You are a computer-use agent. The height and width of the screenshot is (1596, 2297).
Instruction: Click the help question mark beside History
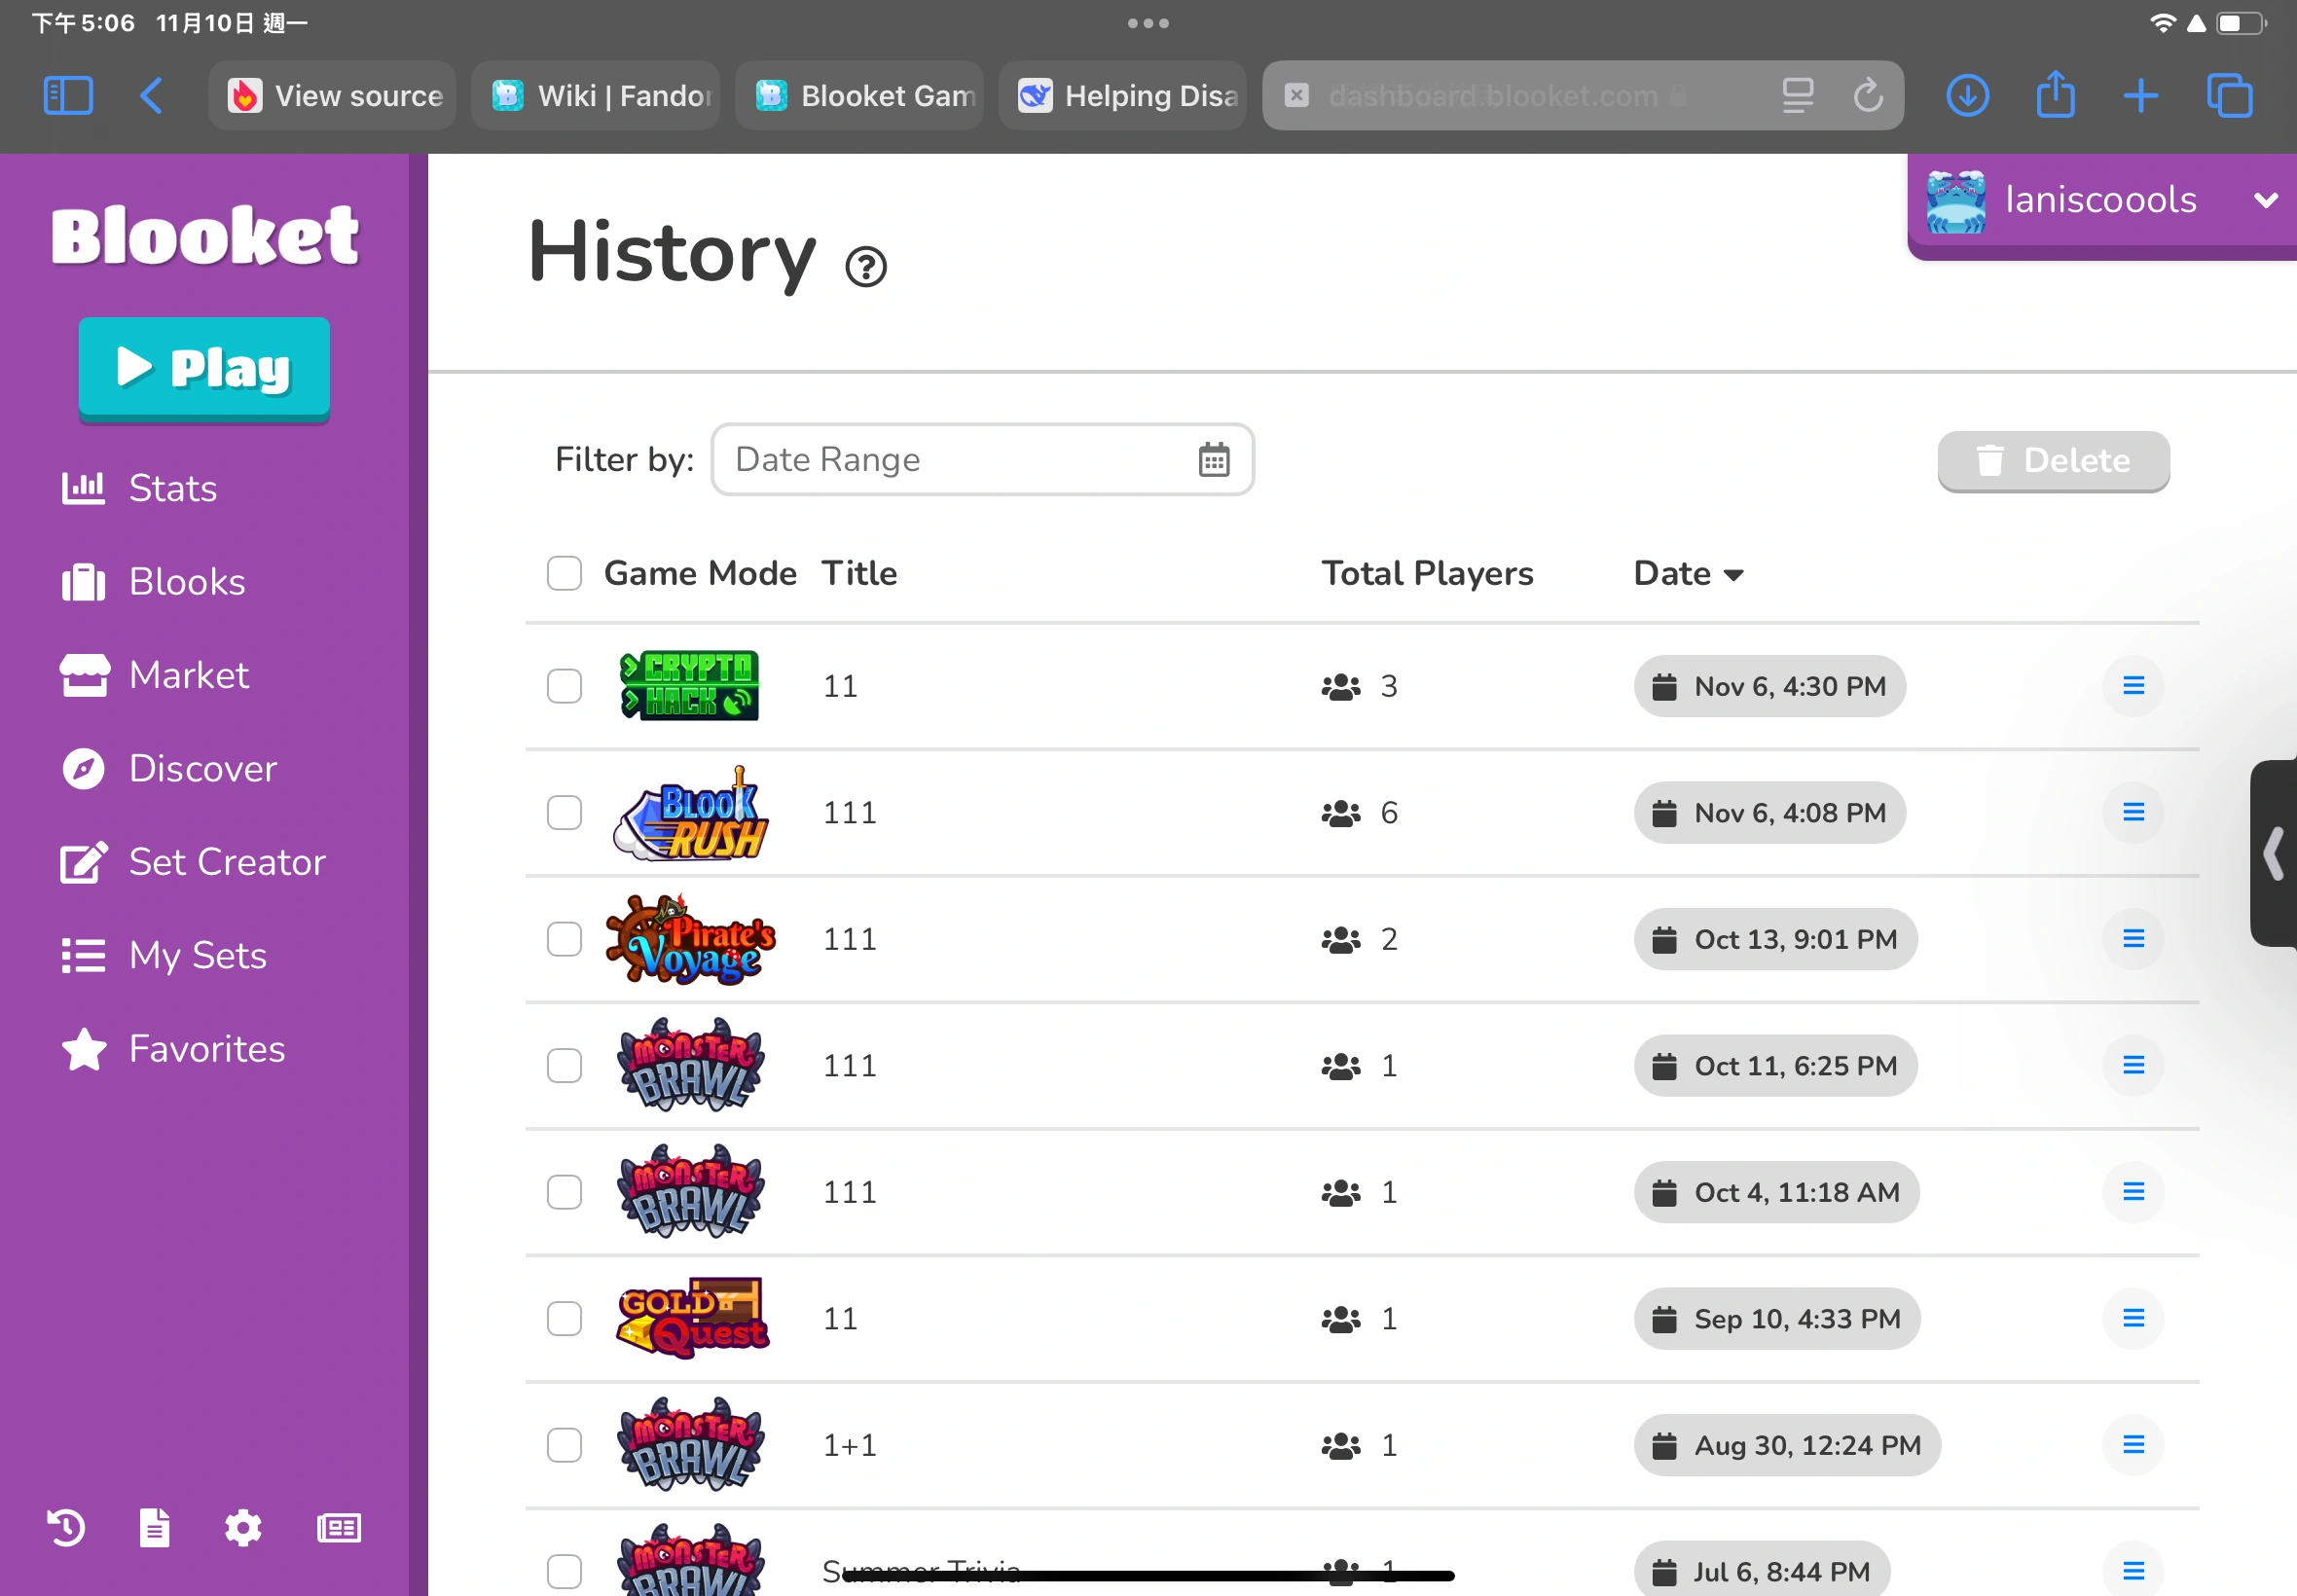(866, 267)
